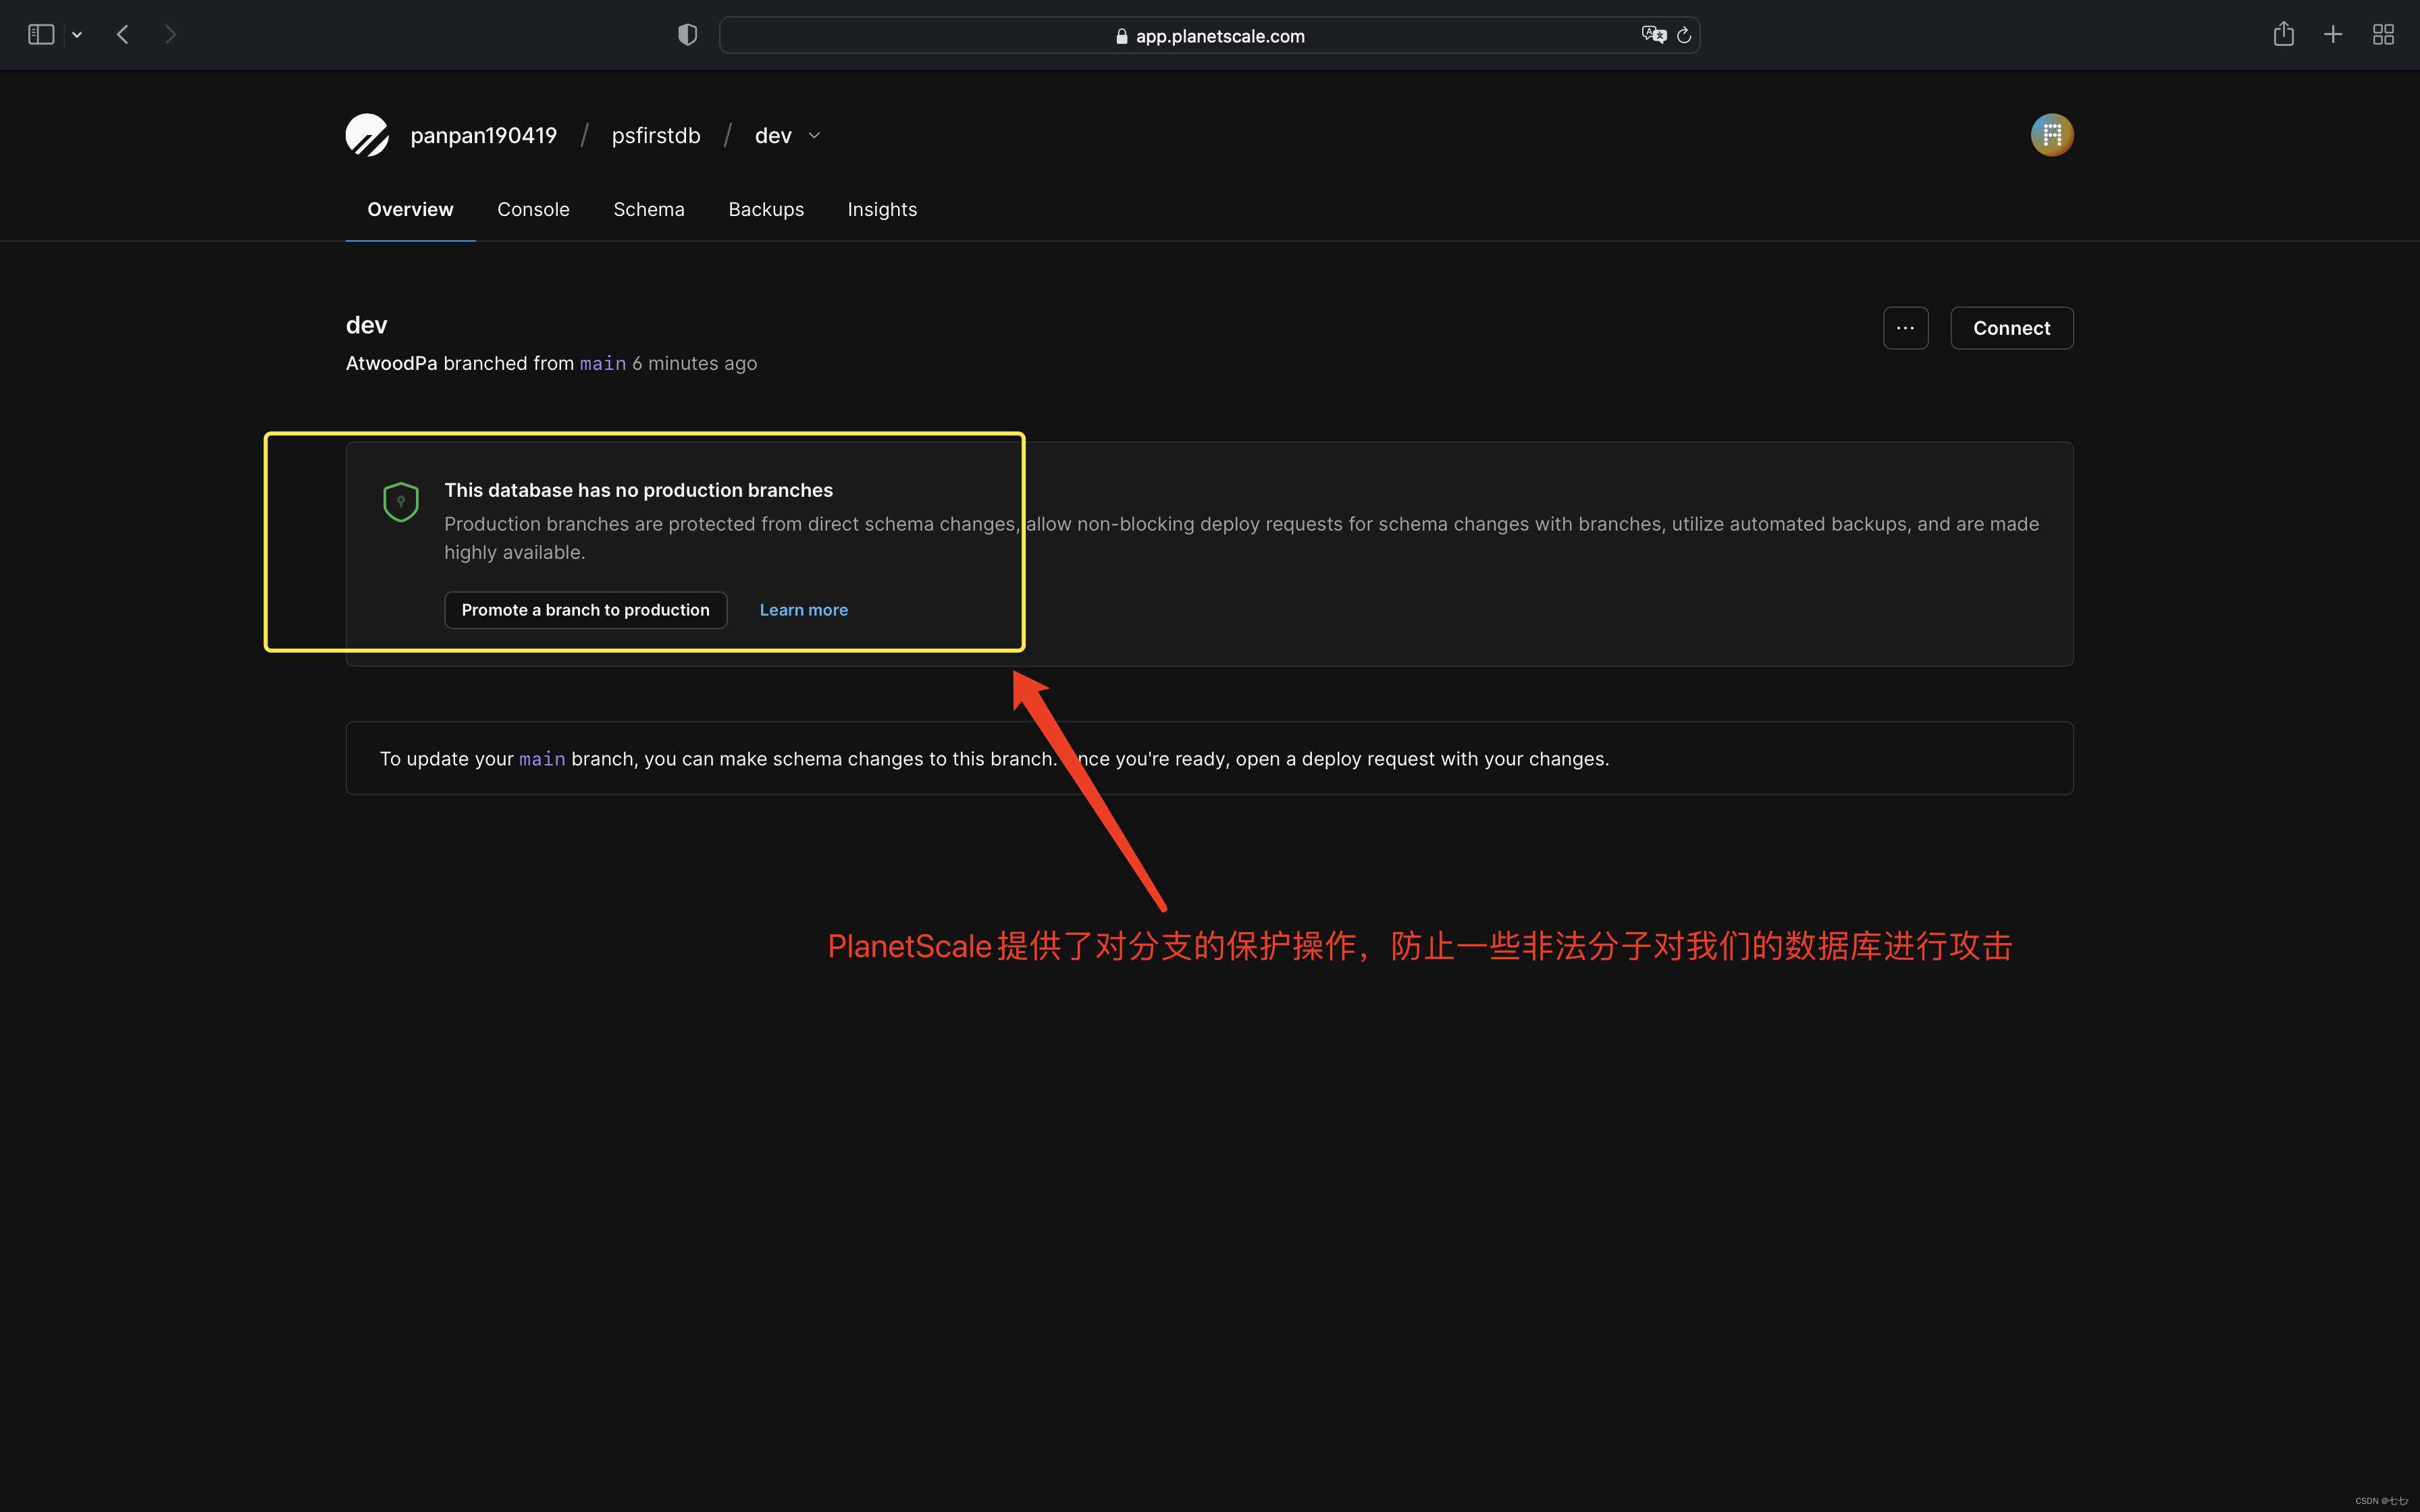Switch to the Overview tab

(410, 209)
